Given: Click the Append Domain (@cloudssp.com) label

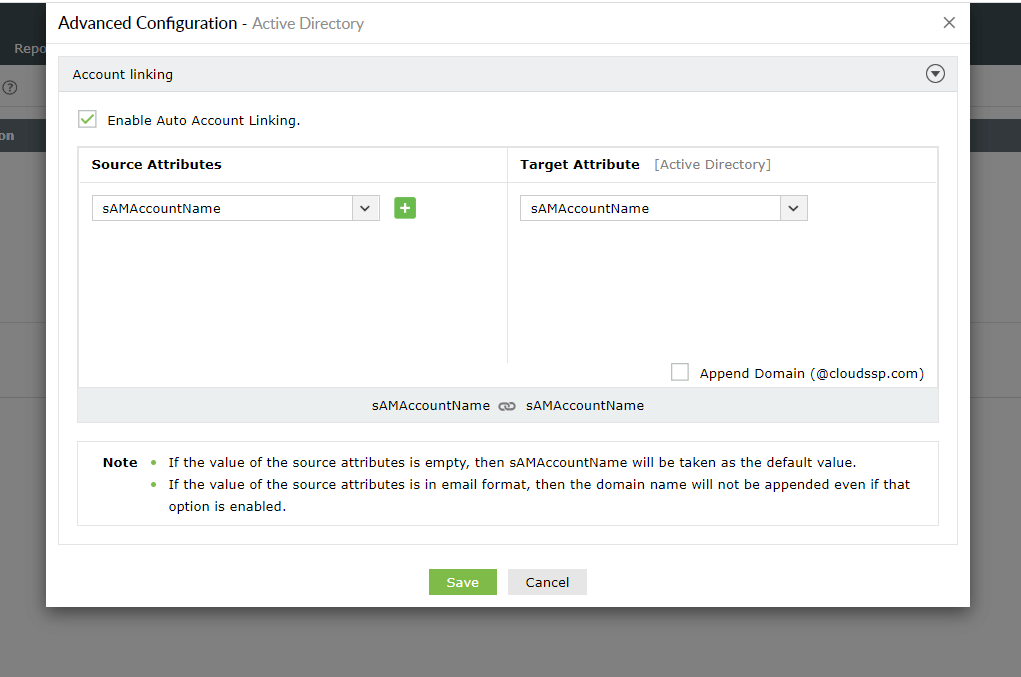Looking at the screenshot, I should (811, 373).
